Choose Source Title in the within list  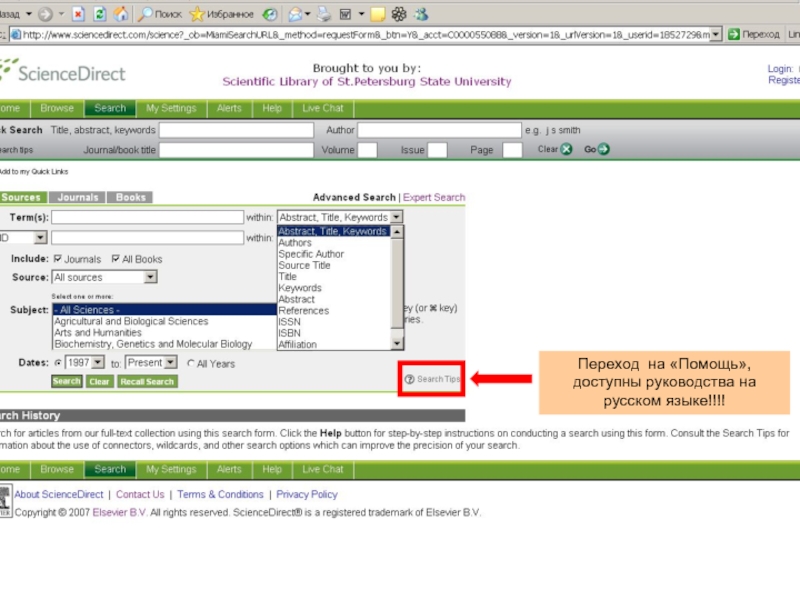click(334, 265)
